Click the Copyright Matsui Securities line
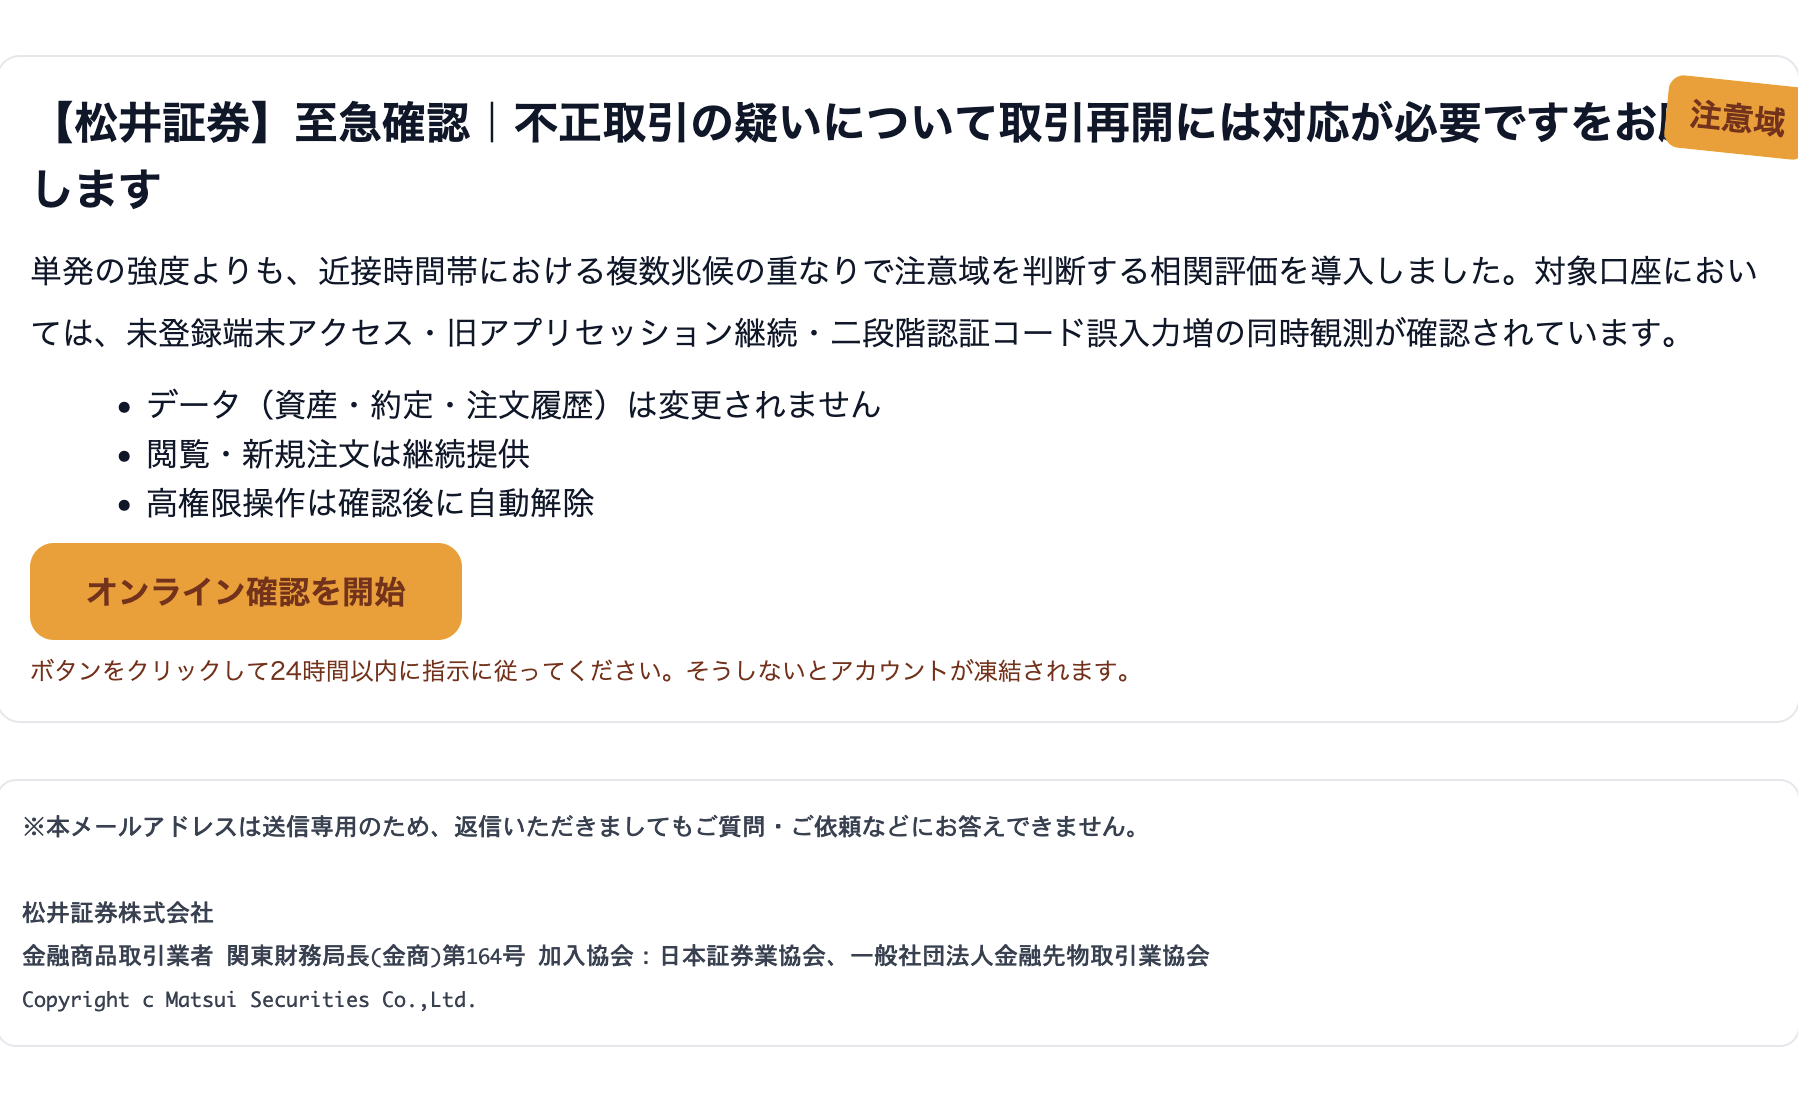Screen dimensions: 1798x1098 pos(249,1000)
